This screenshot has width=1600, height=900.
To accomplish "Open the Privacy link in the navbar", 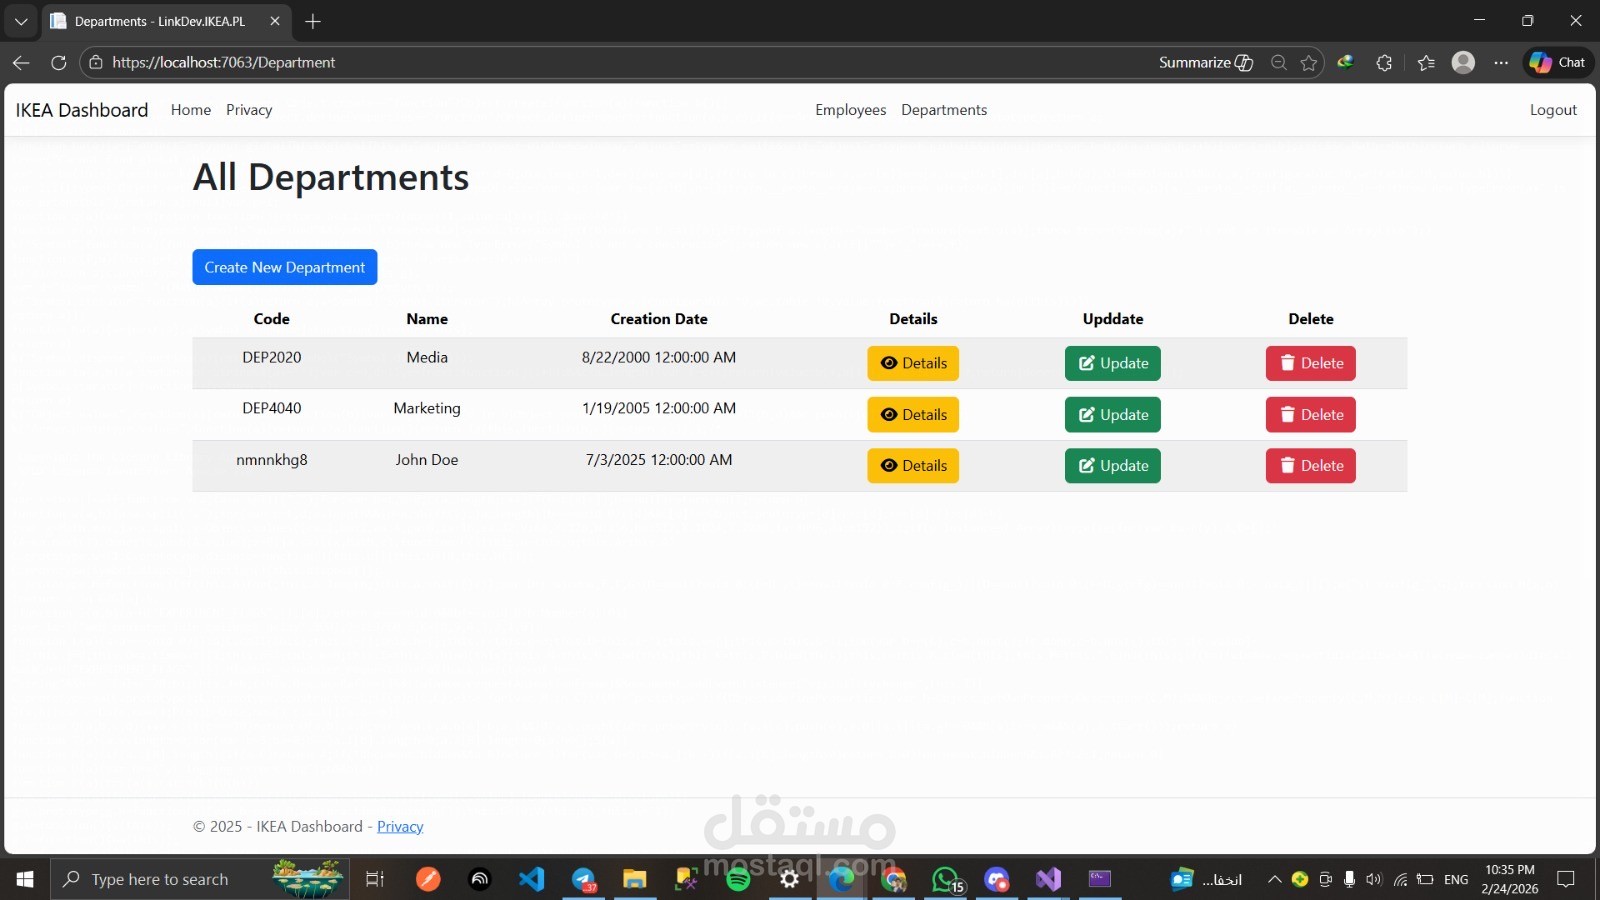I will coord(249,110).
